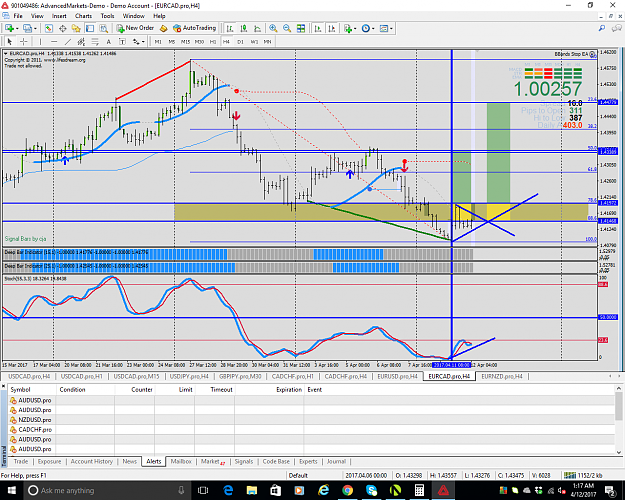Toggle chart auto scroll icon
Screen dimensions: 625x500
[318, 28]
